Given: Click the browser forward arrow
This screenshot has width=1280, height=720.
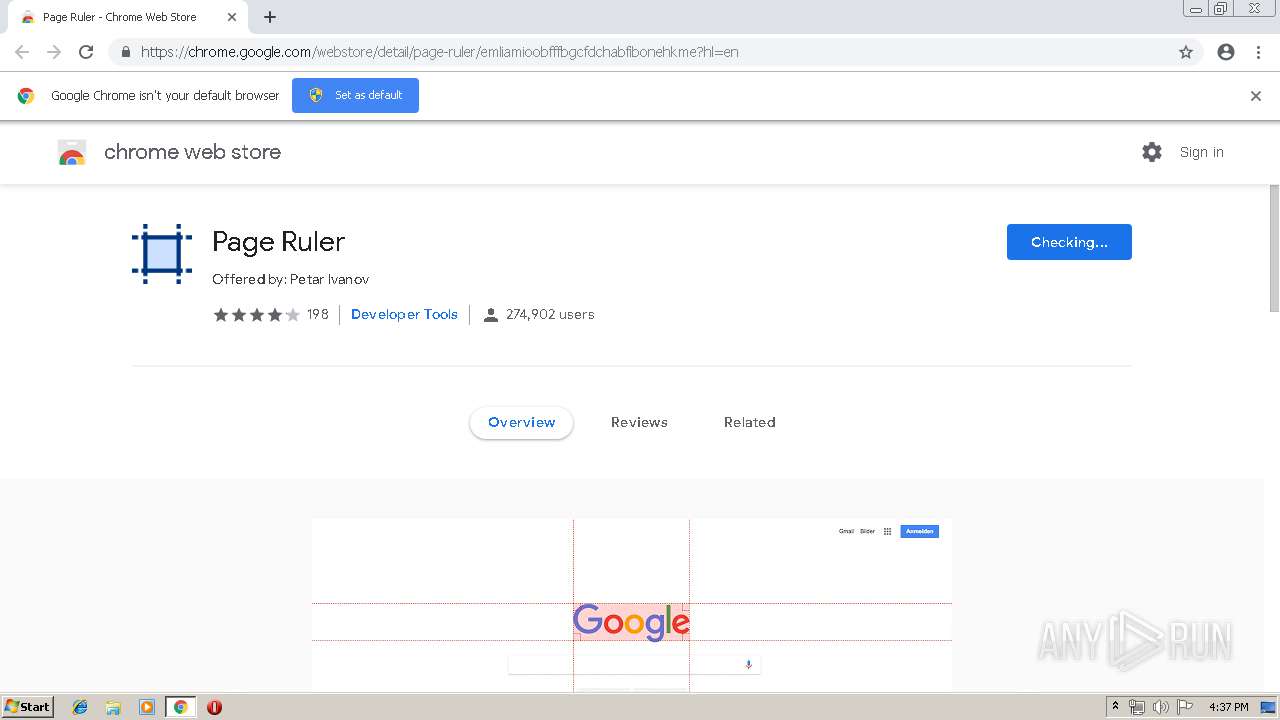Looking at the screenshot, I should pyautogui.click(x=54, y=52).
